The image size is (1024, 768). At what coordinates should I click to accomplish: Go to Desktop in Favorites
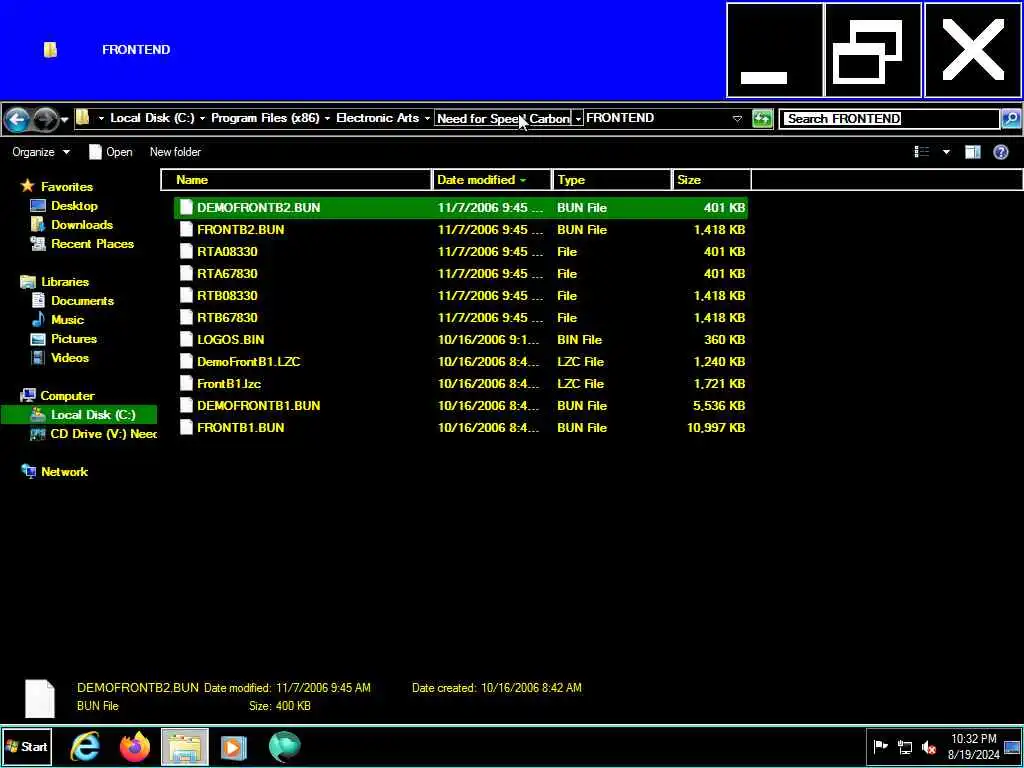[x=74, y=206]
